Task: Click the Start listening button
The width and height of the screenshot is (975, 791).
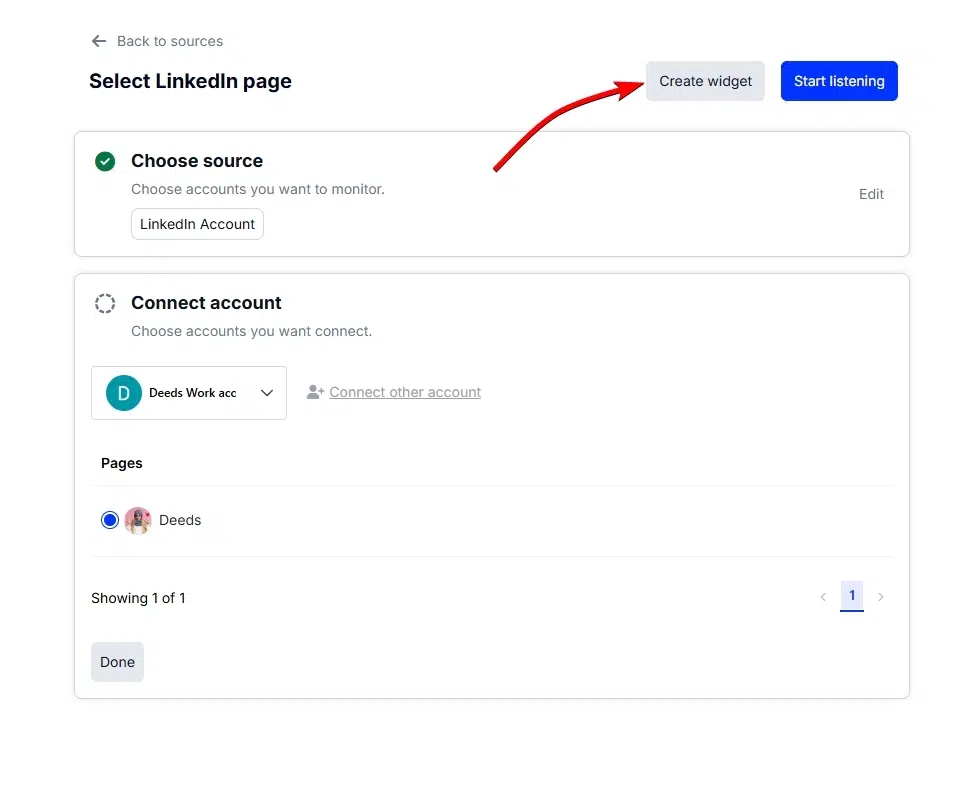Action: click(839, 81)
